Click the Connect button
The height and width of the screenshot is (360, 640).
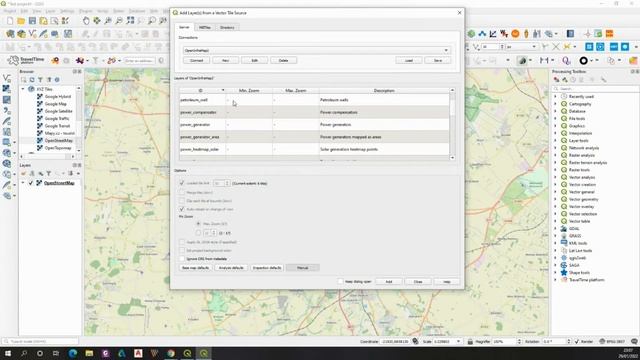point(196,60)
